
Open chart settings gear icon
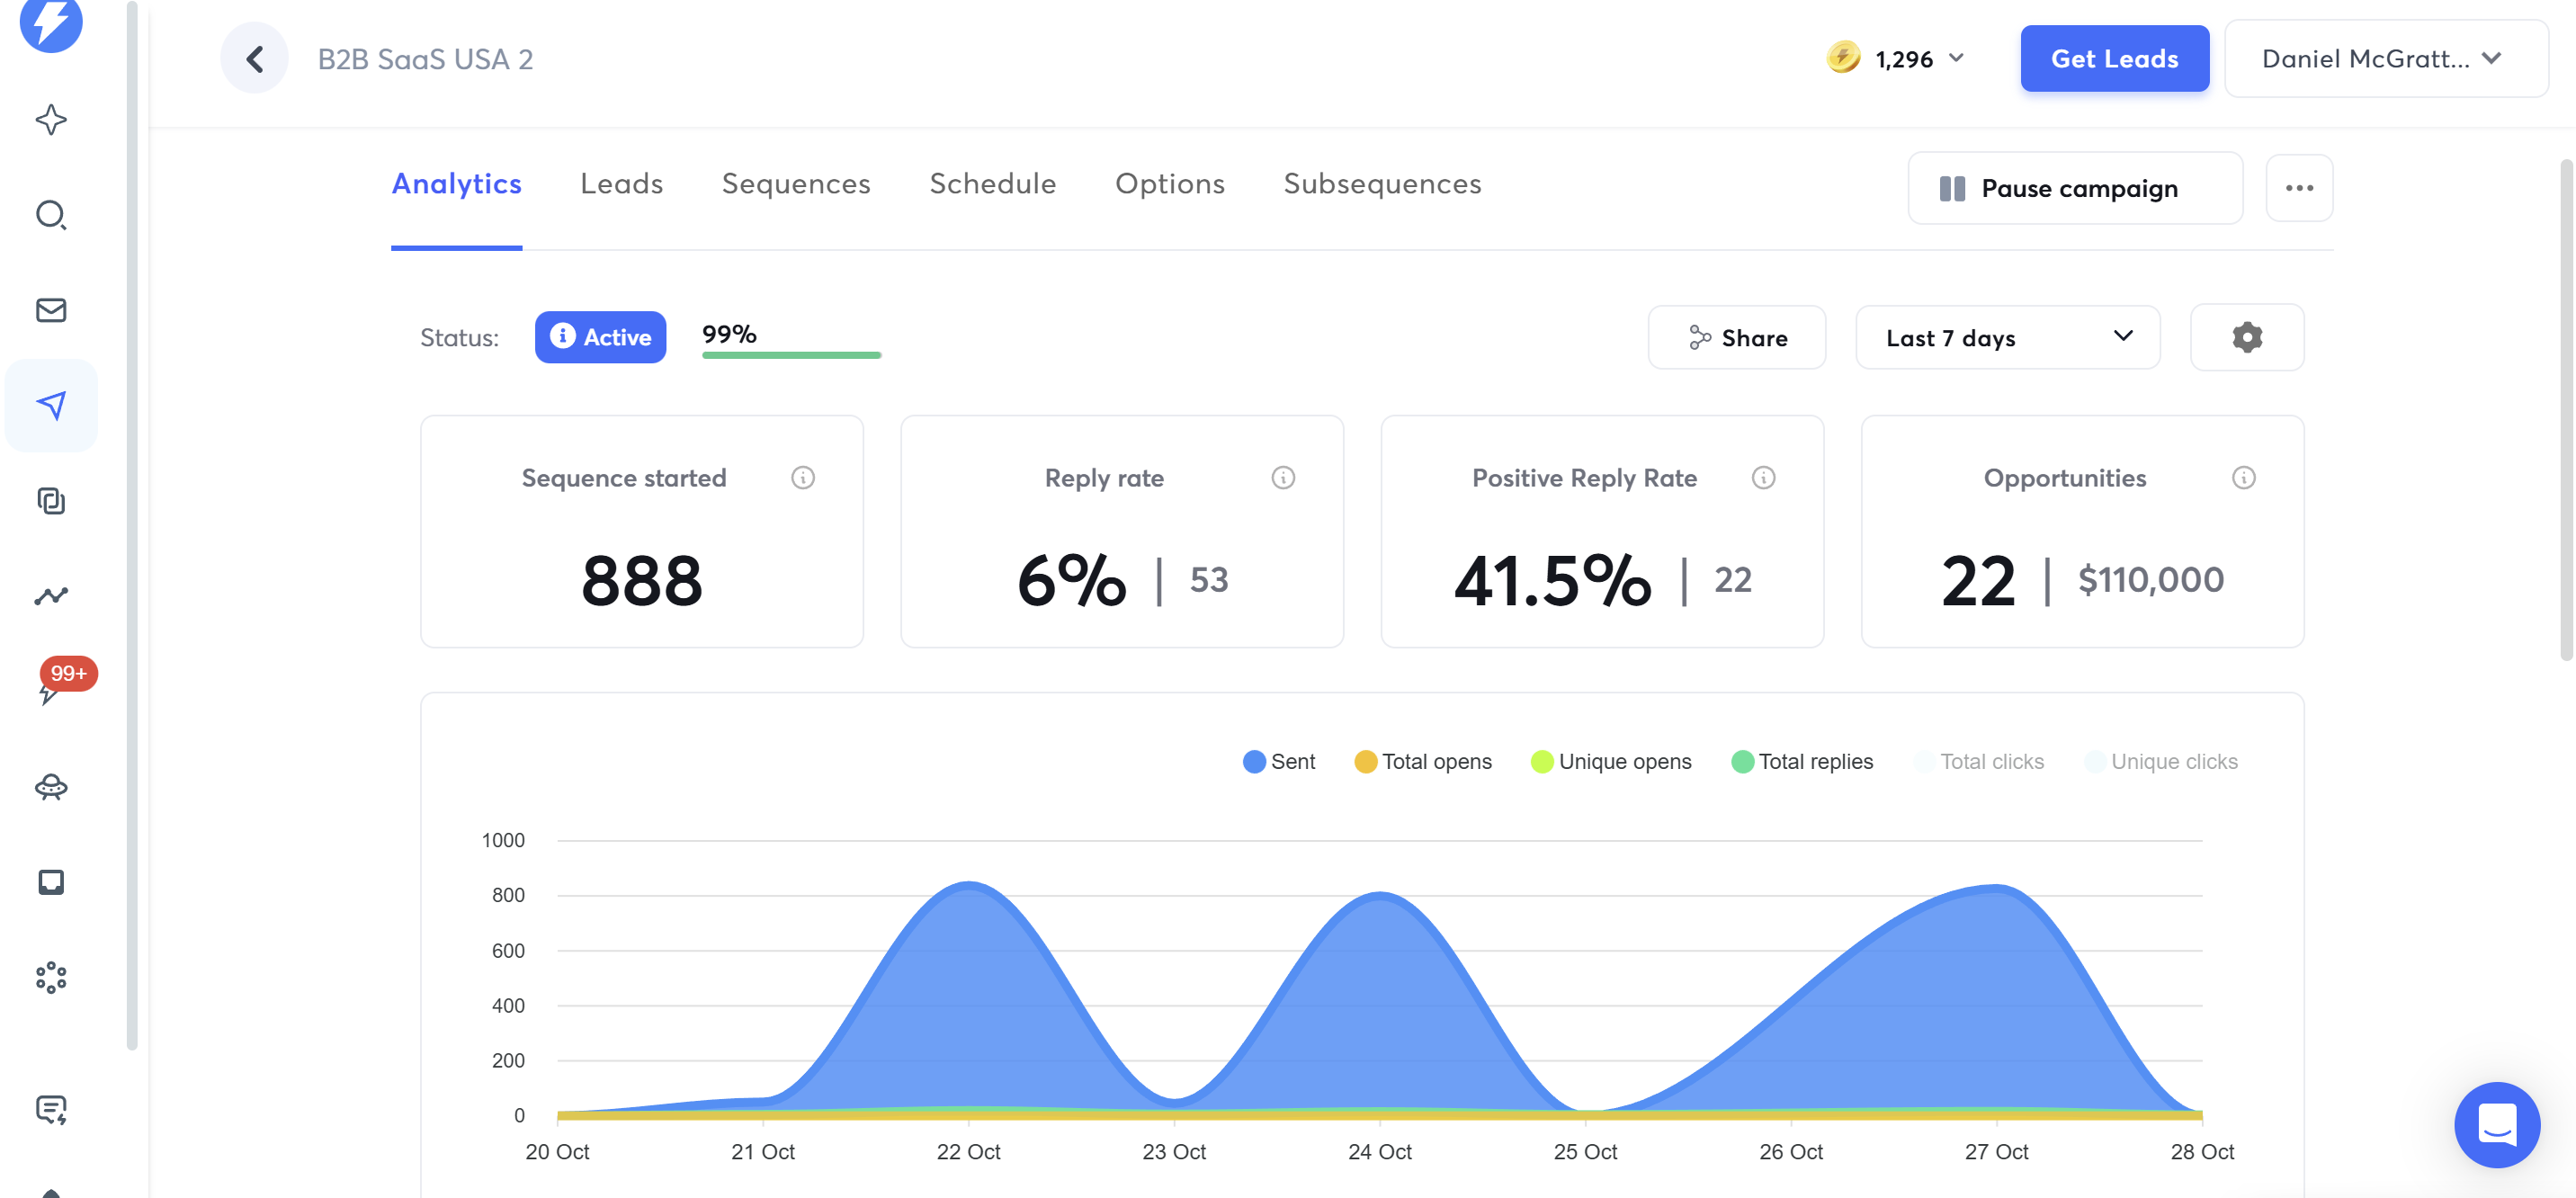(x=2246, y=337)
